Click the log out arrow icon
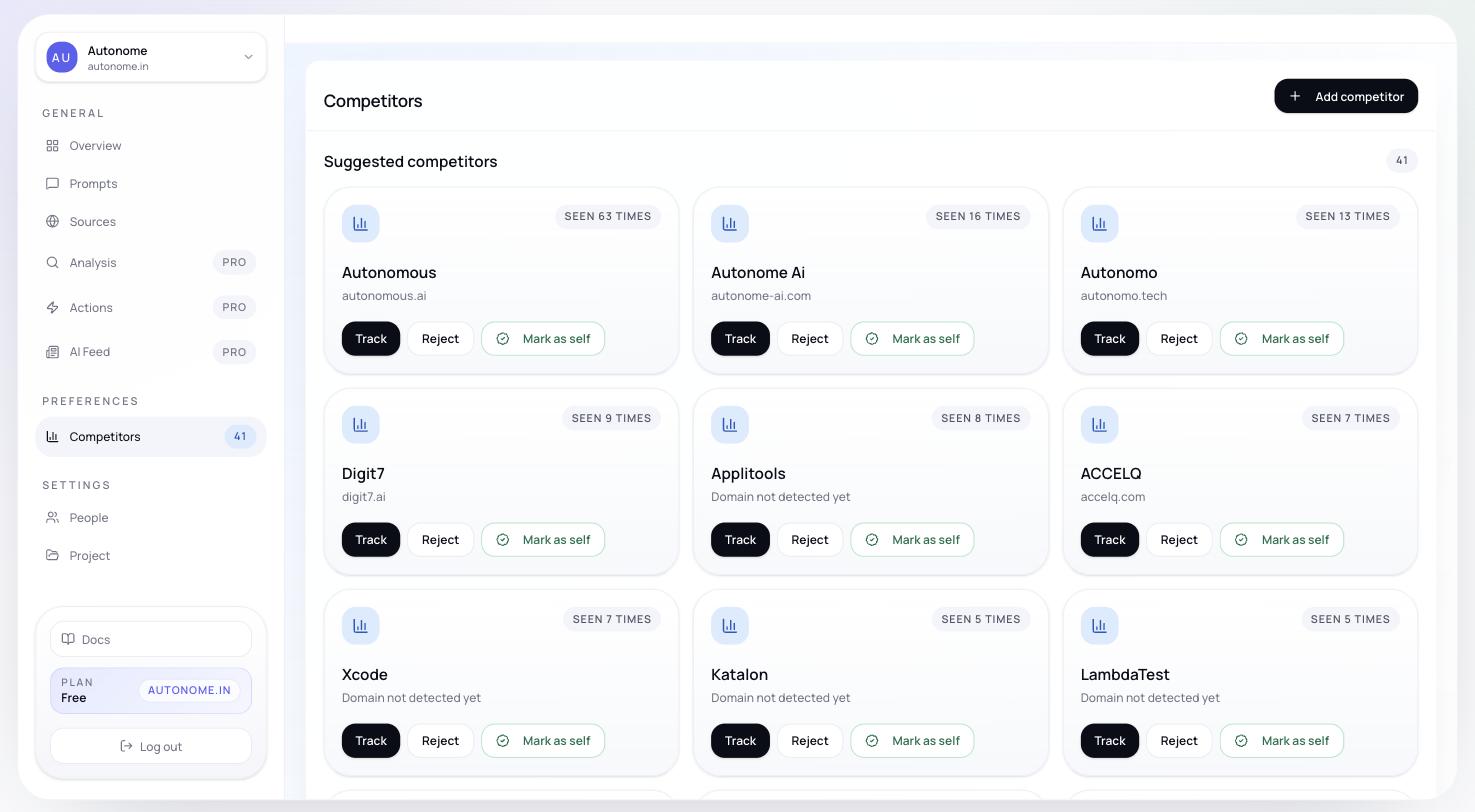Image resolution: width=1475 pixels, height=812 pixels. [x=126, y=746]
